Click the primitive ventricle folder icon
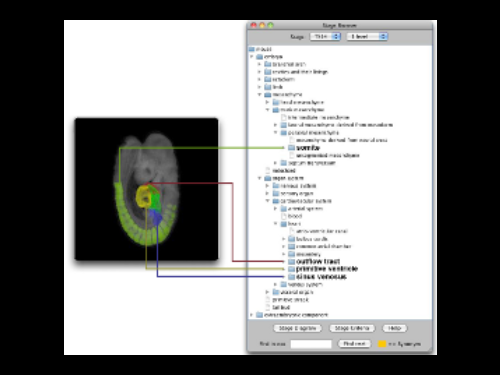Viewport: 500px width, 375px height. 291,269
